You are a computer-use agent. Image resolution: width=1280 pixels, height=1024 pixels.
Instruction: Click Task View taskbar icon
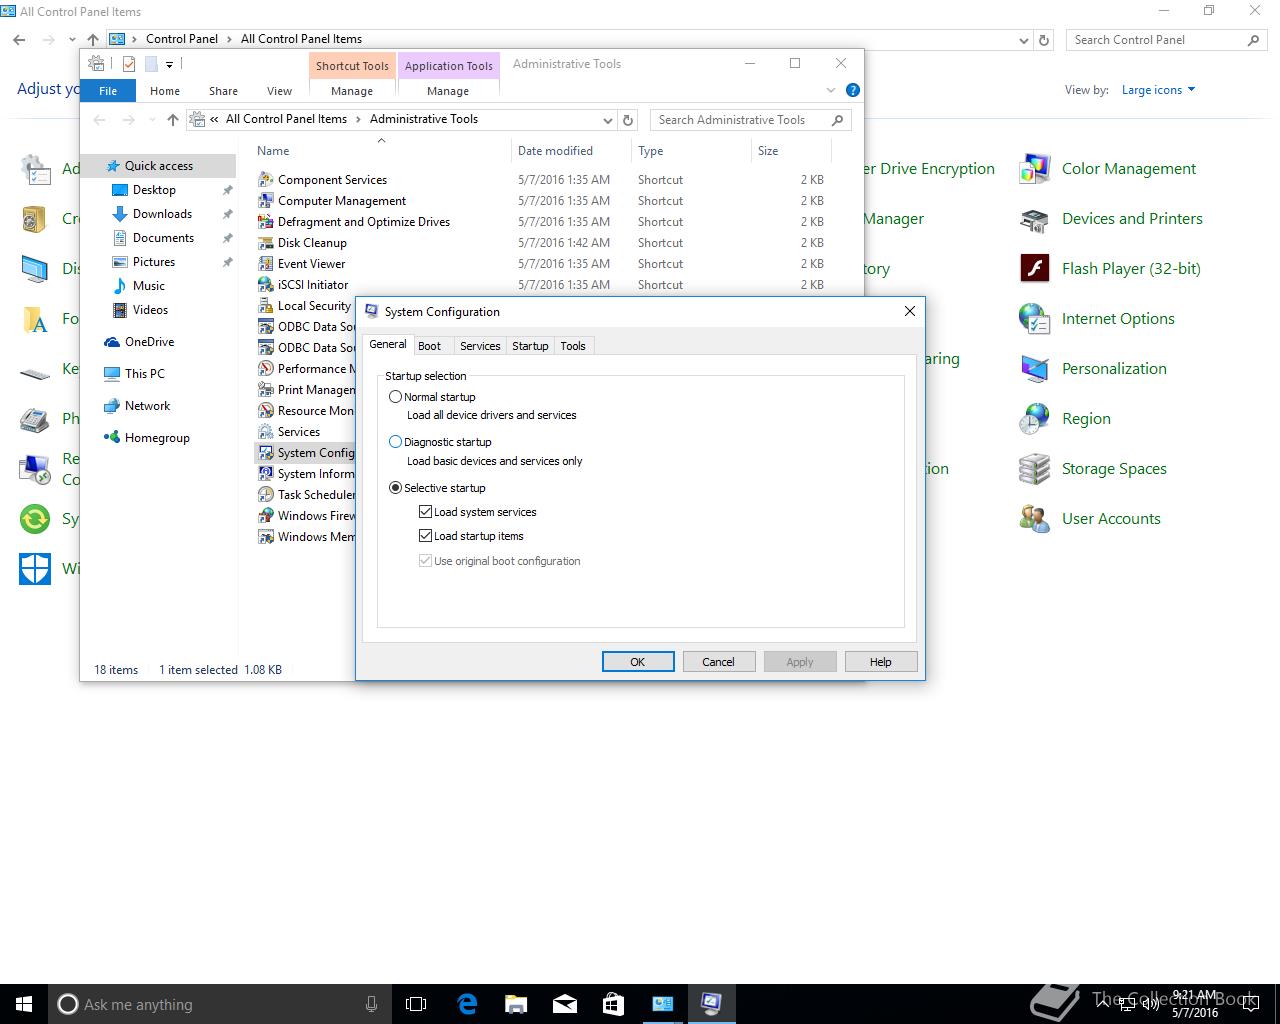(x=416, y=1004)
